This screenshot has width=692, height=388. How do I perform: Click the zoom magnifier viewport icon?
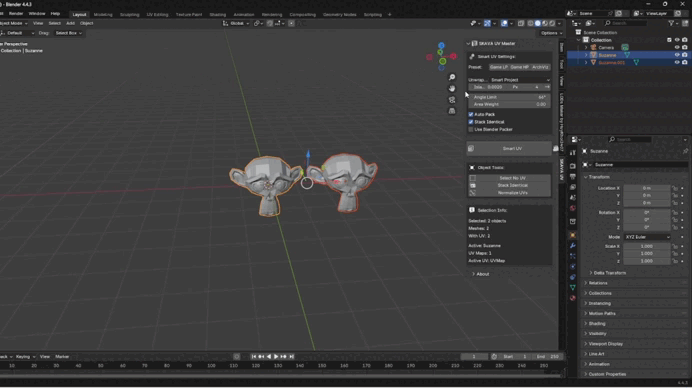click(x=452, y=77)
